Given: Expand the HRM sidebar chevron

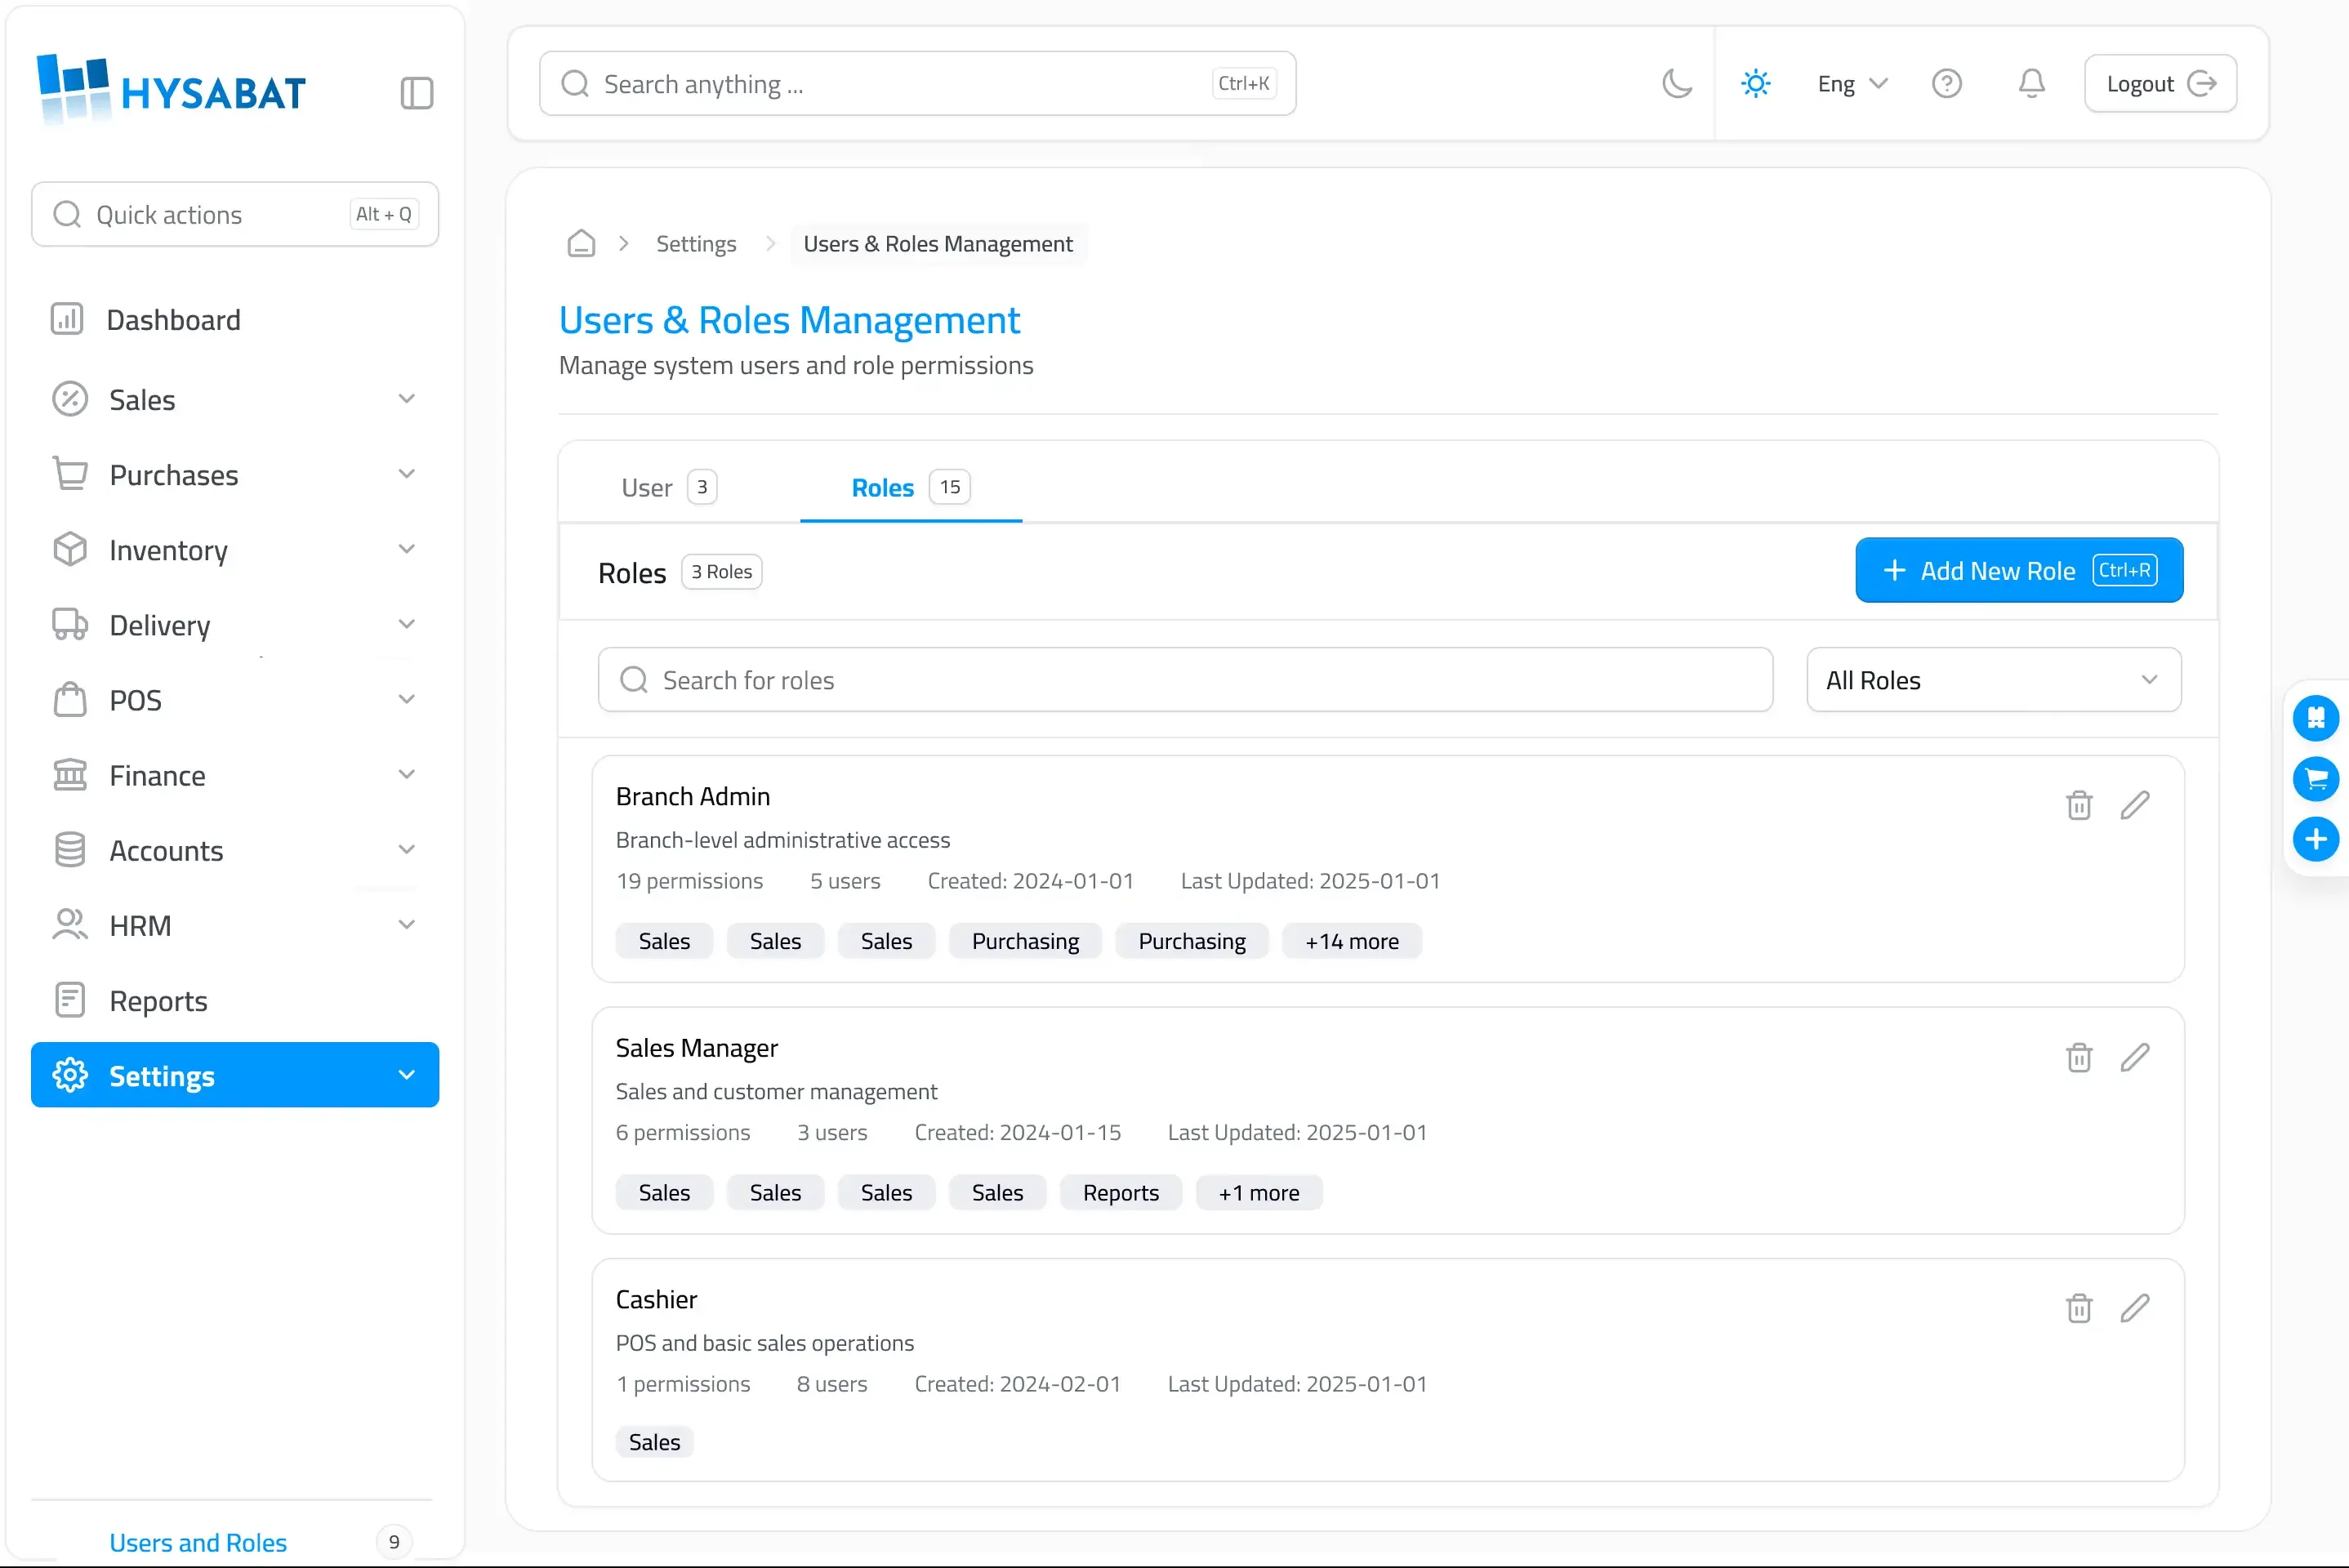Looking at the screenshot, I should coord(406,925).
